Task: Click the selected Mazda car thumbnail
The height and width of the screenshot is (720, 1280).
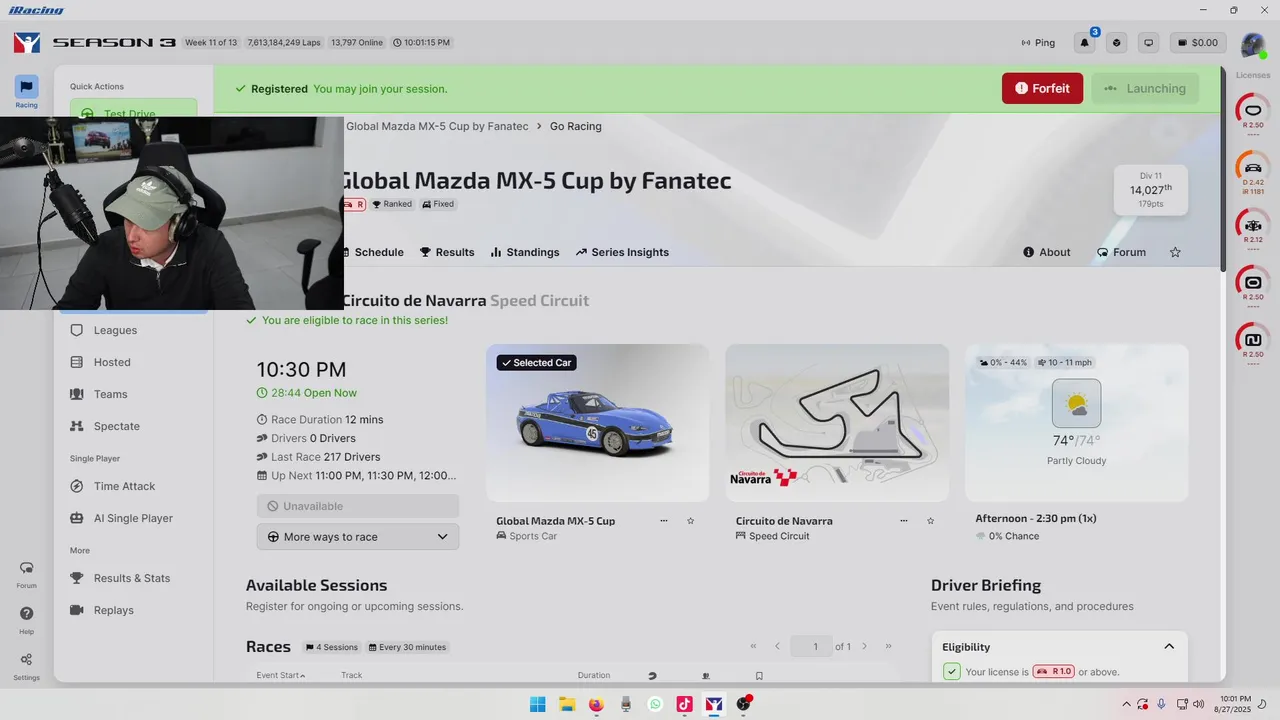Action: [x=598, y=423]
